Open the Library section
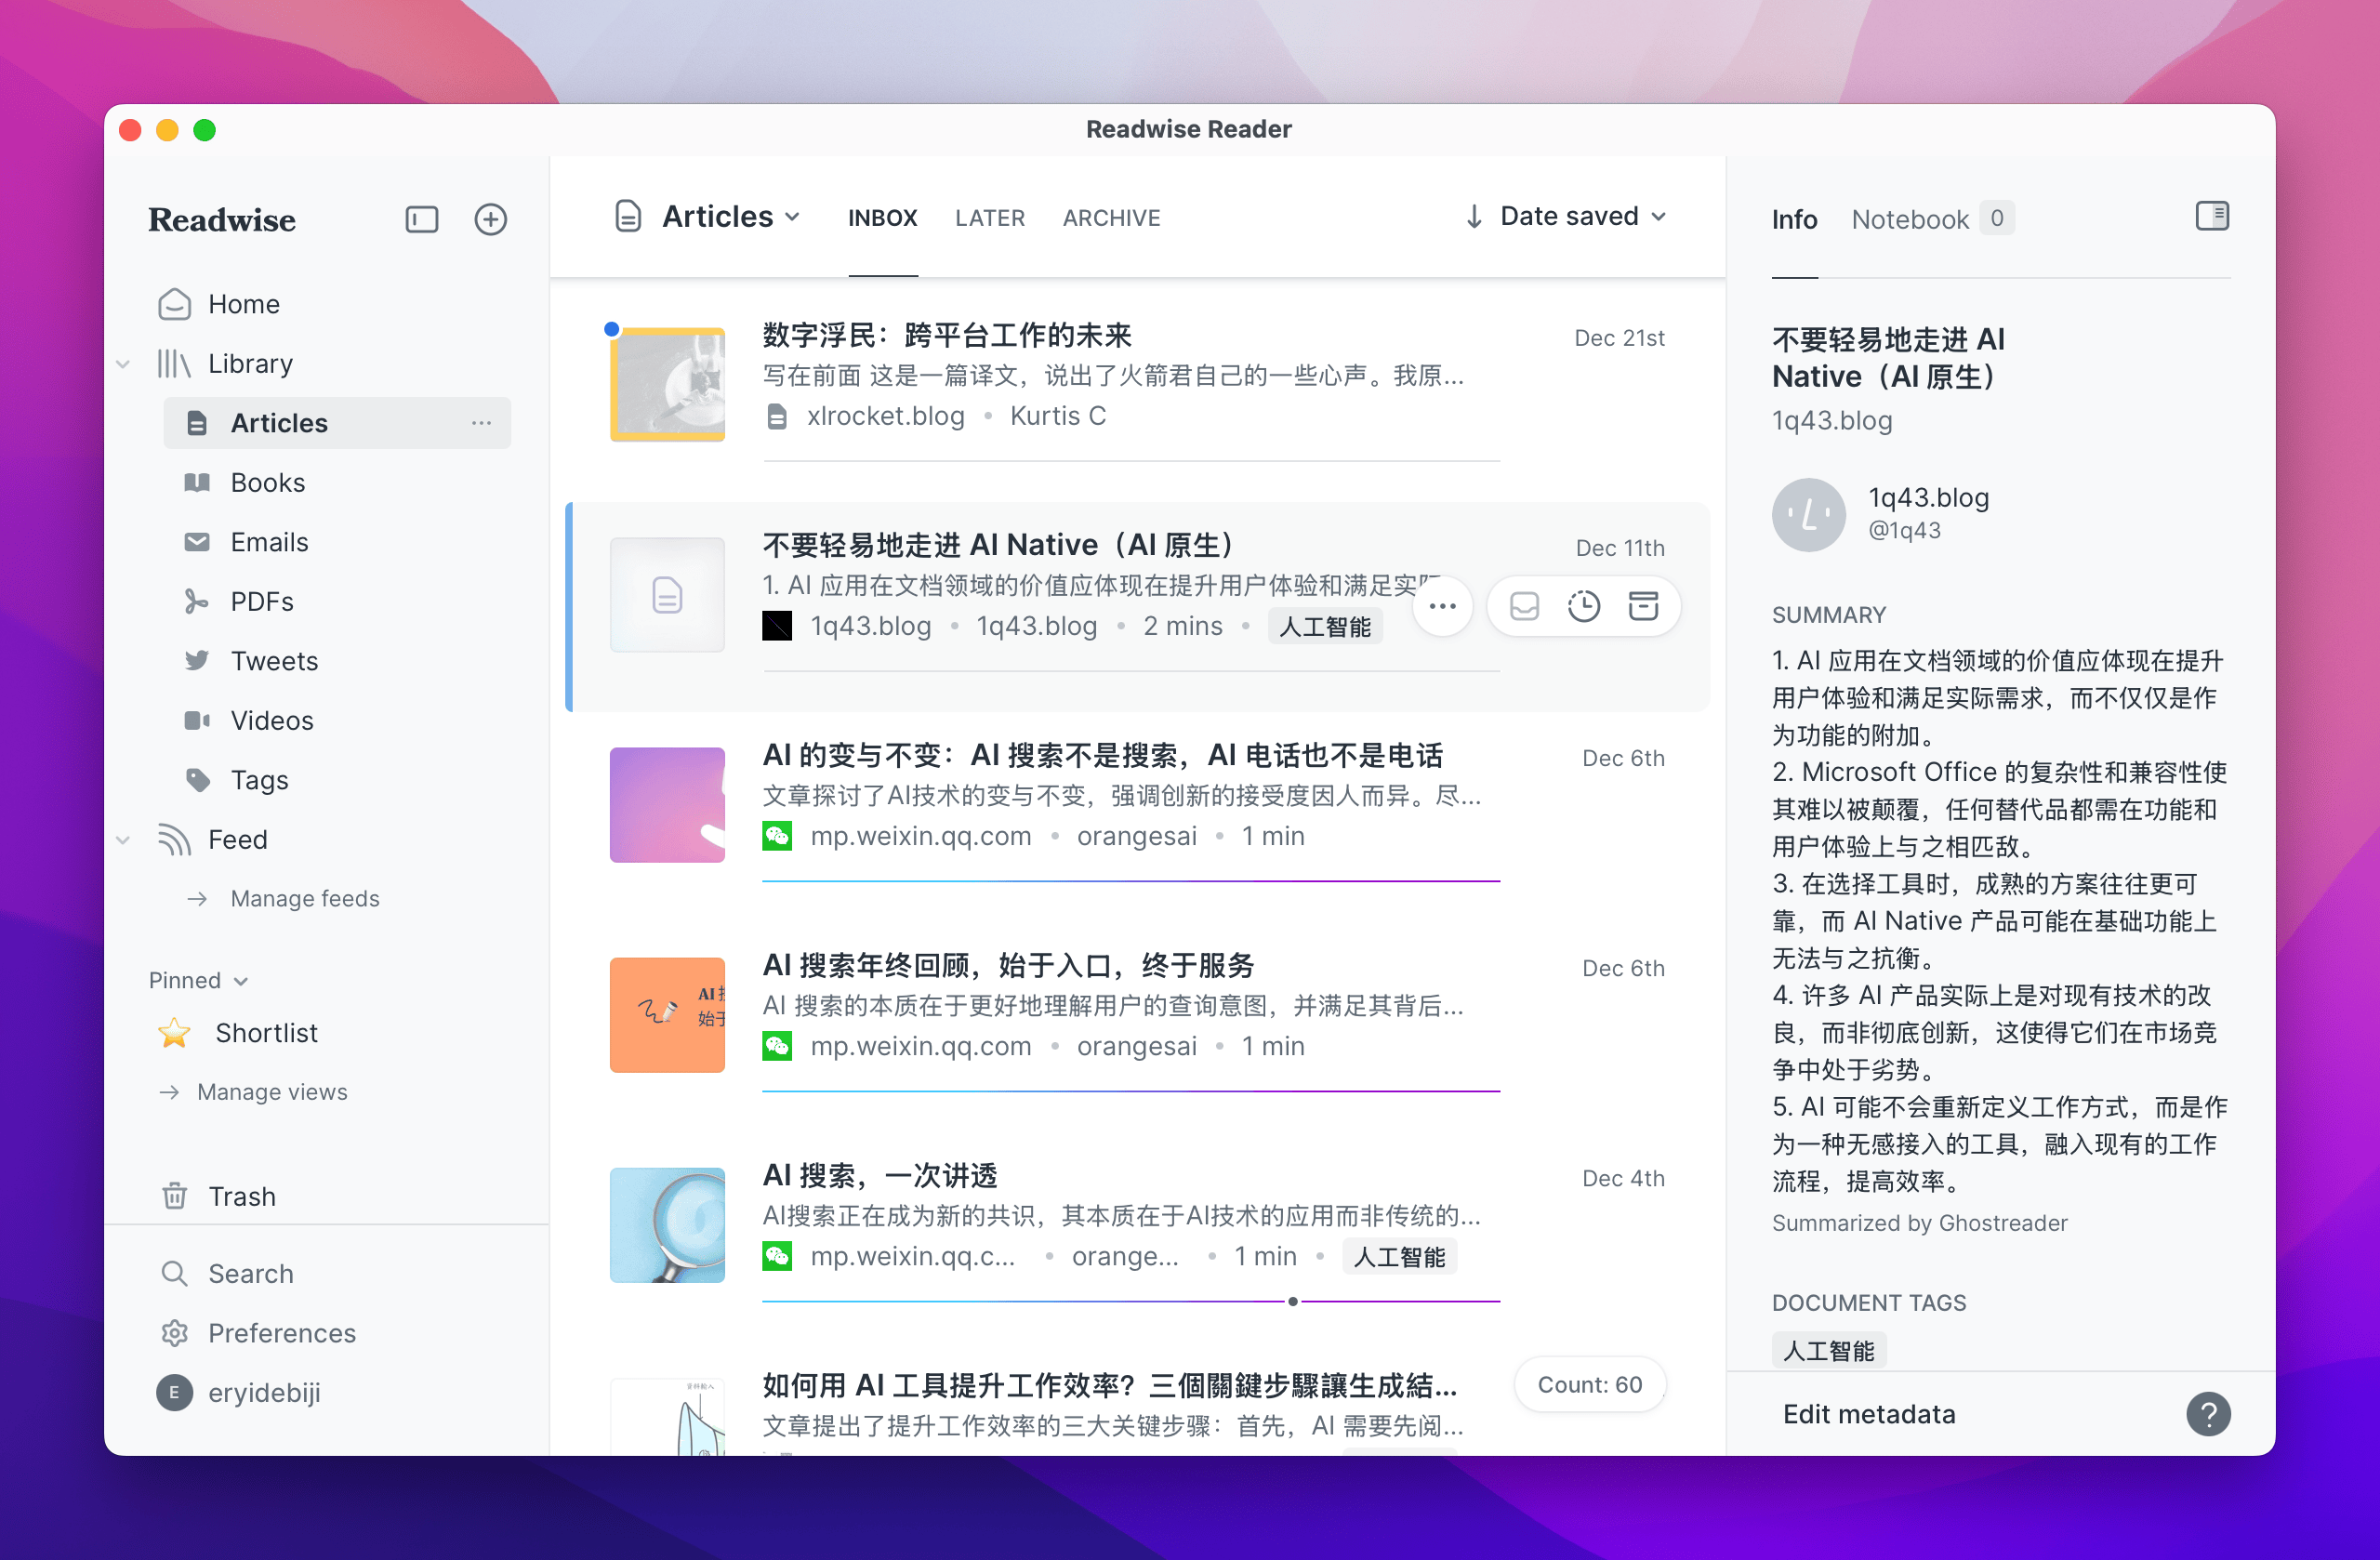The width and height of the screenshot is (2380, 1560). (250, 364)
